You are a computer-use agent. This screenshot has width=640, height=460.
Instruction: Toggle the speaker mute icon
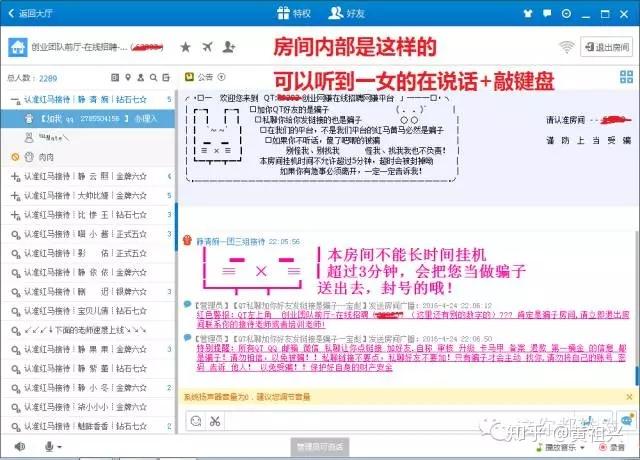coord(19,447)
